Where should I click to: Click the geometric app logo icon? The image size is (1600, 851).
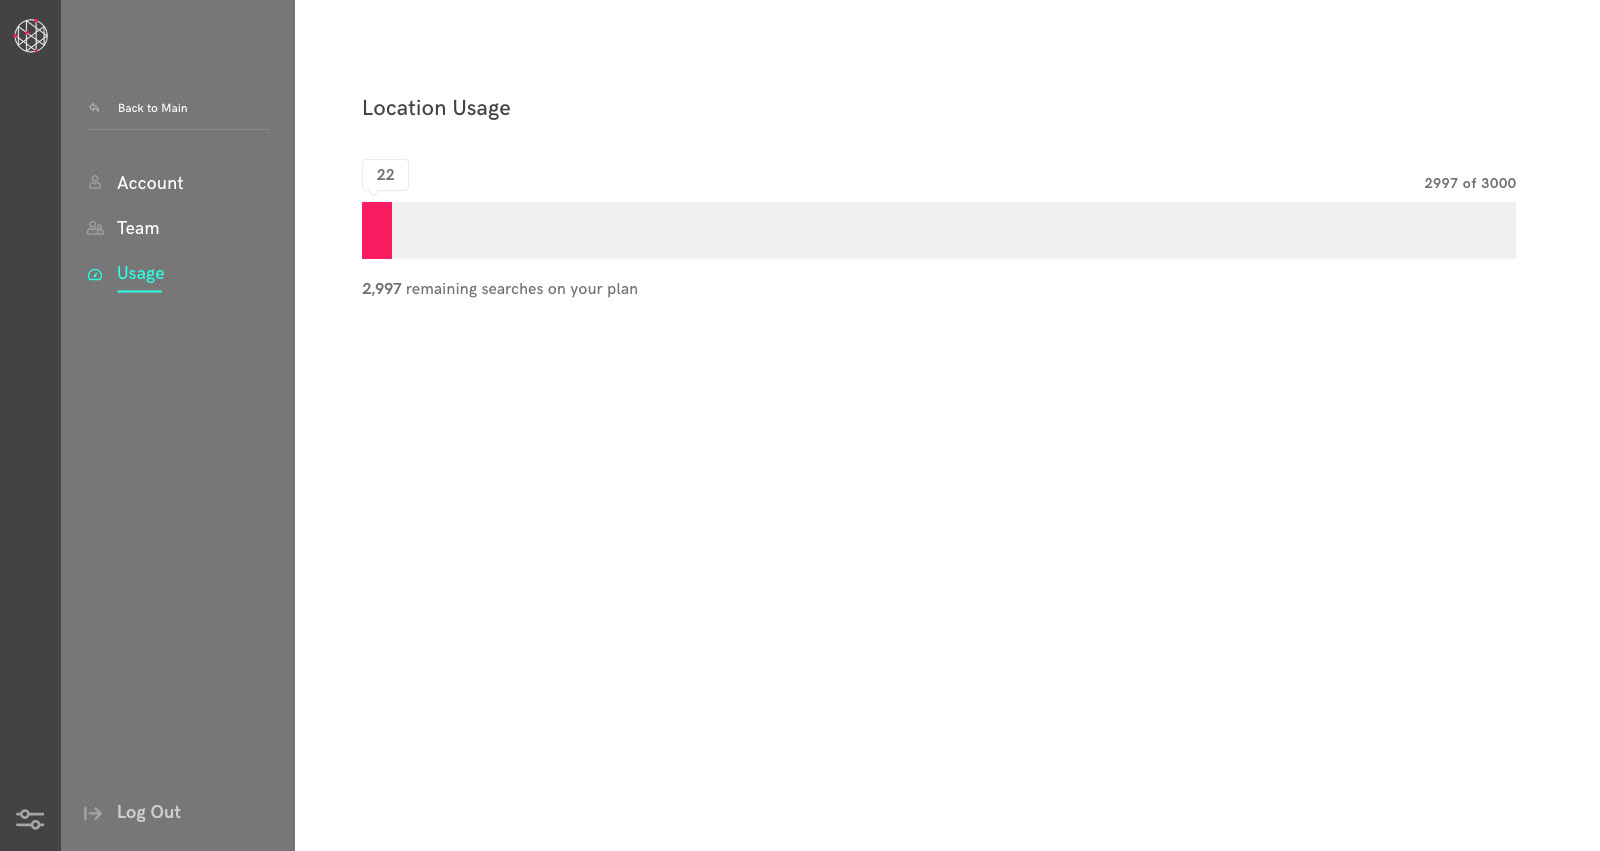(x=31, y=36)
